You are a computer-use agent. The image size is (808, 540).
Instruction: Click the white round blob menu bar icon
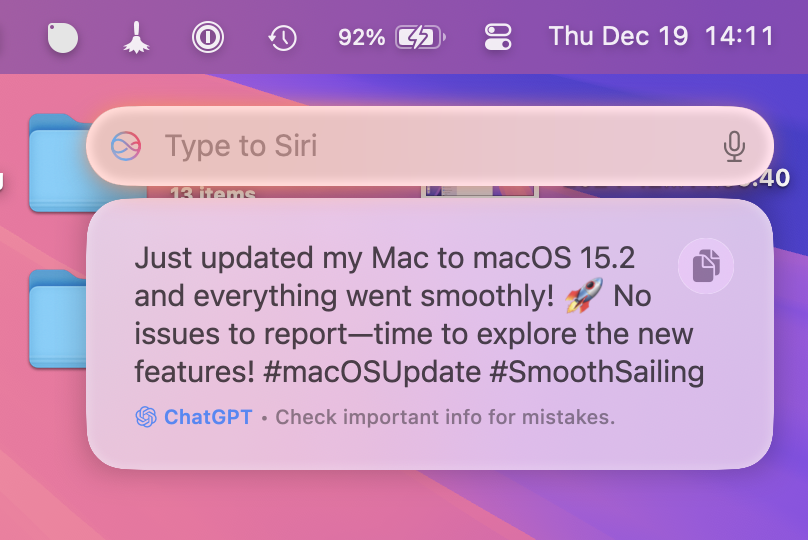click(63, 38)
